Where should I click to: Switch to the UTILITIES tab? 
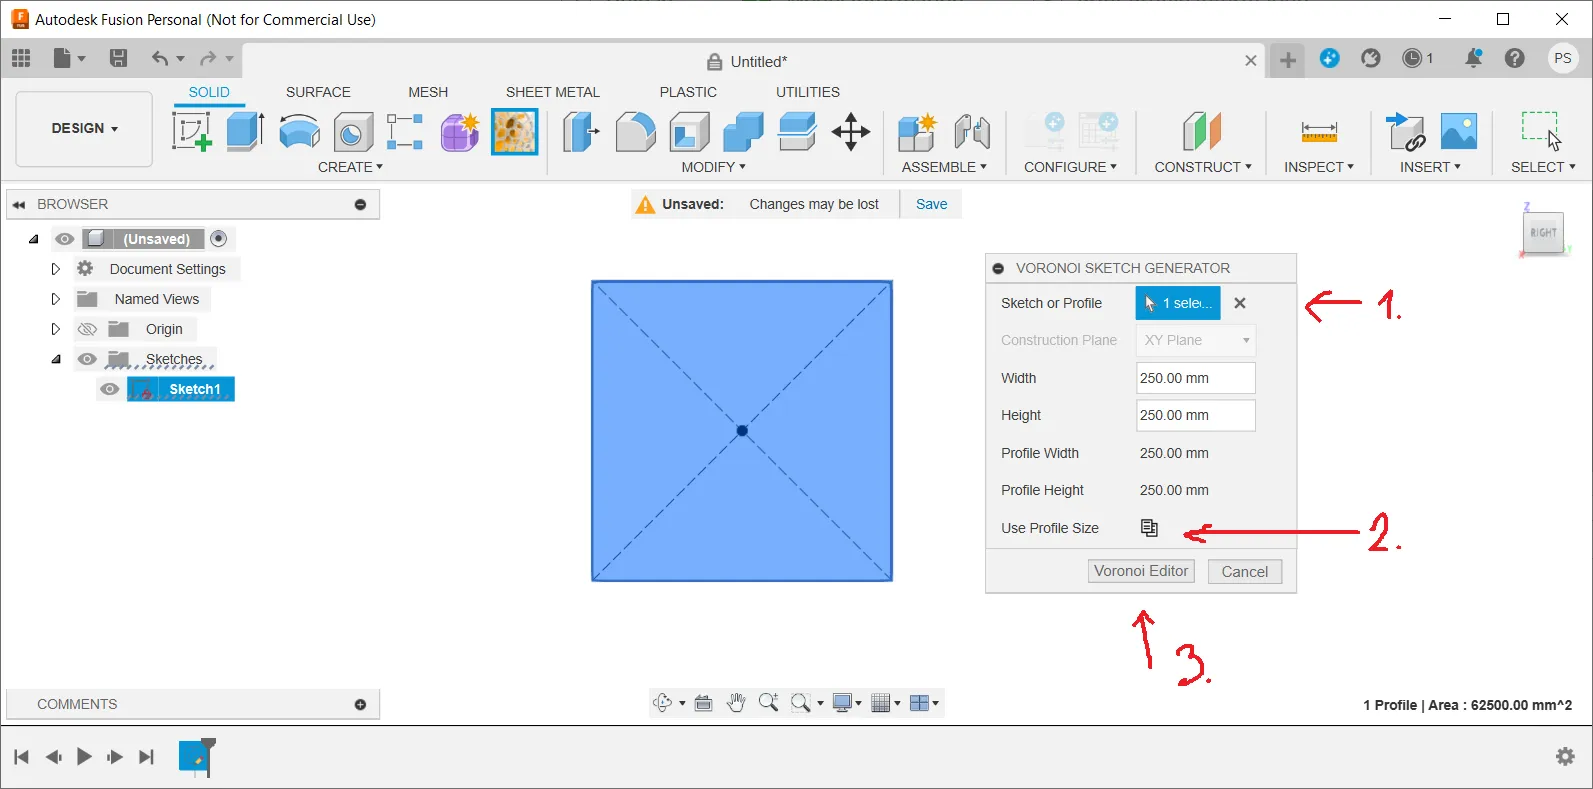(x=808, y=92)
